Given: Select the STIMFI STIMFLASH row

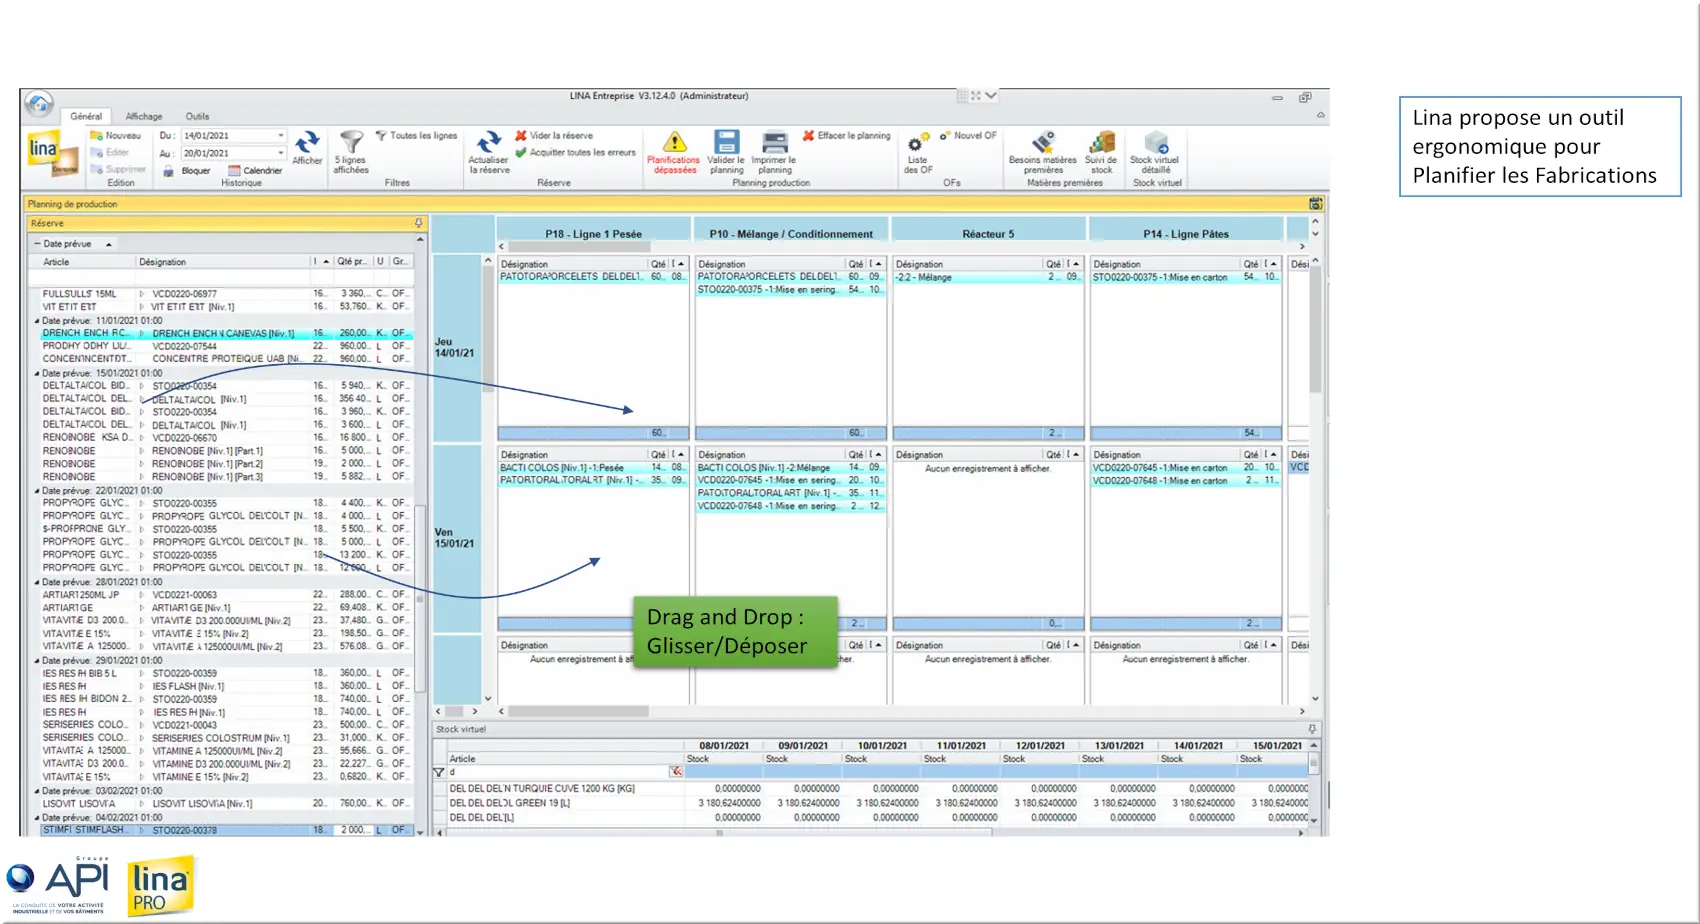Looking at the screenshot, I should 225,830.
